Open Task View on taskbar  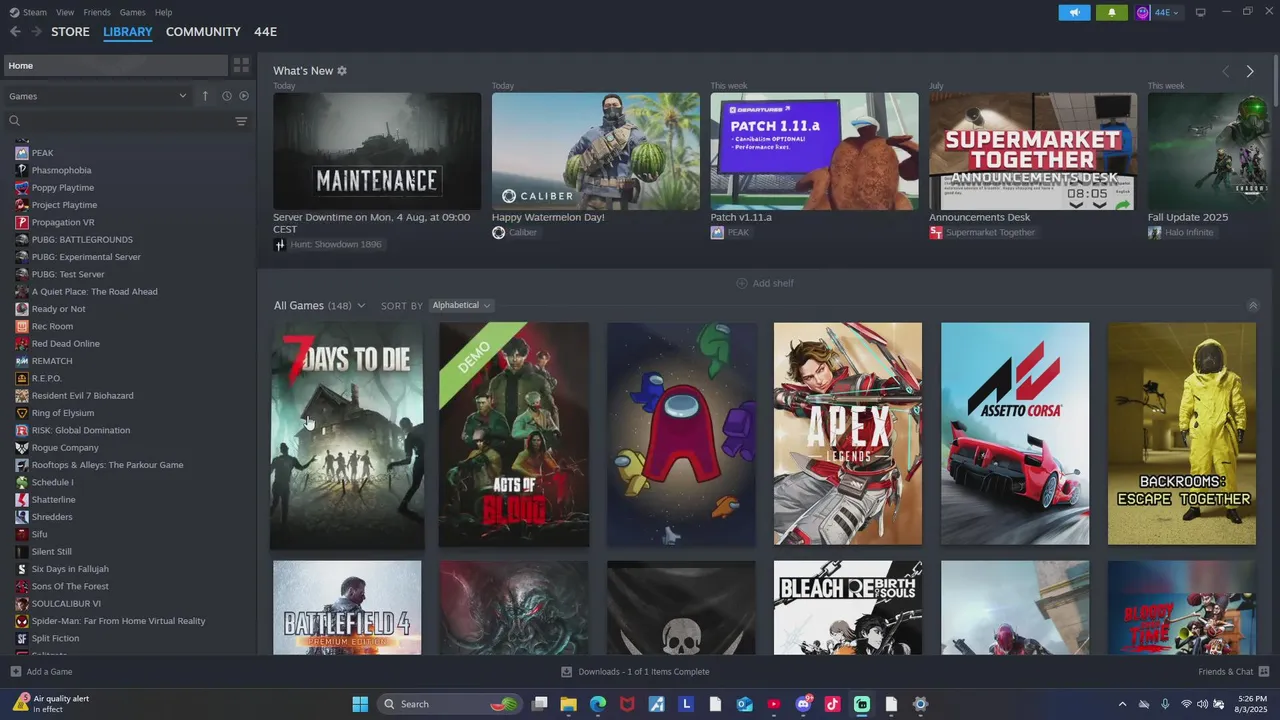point(539,704)
